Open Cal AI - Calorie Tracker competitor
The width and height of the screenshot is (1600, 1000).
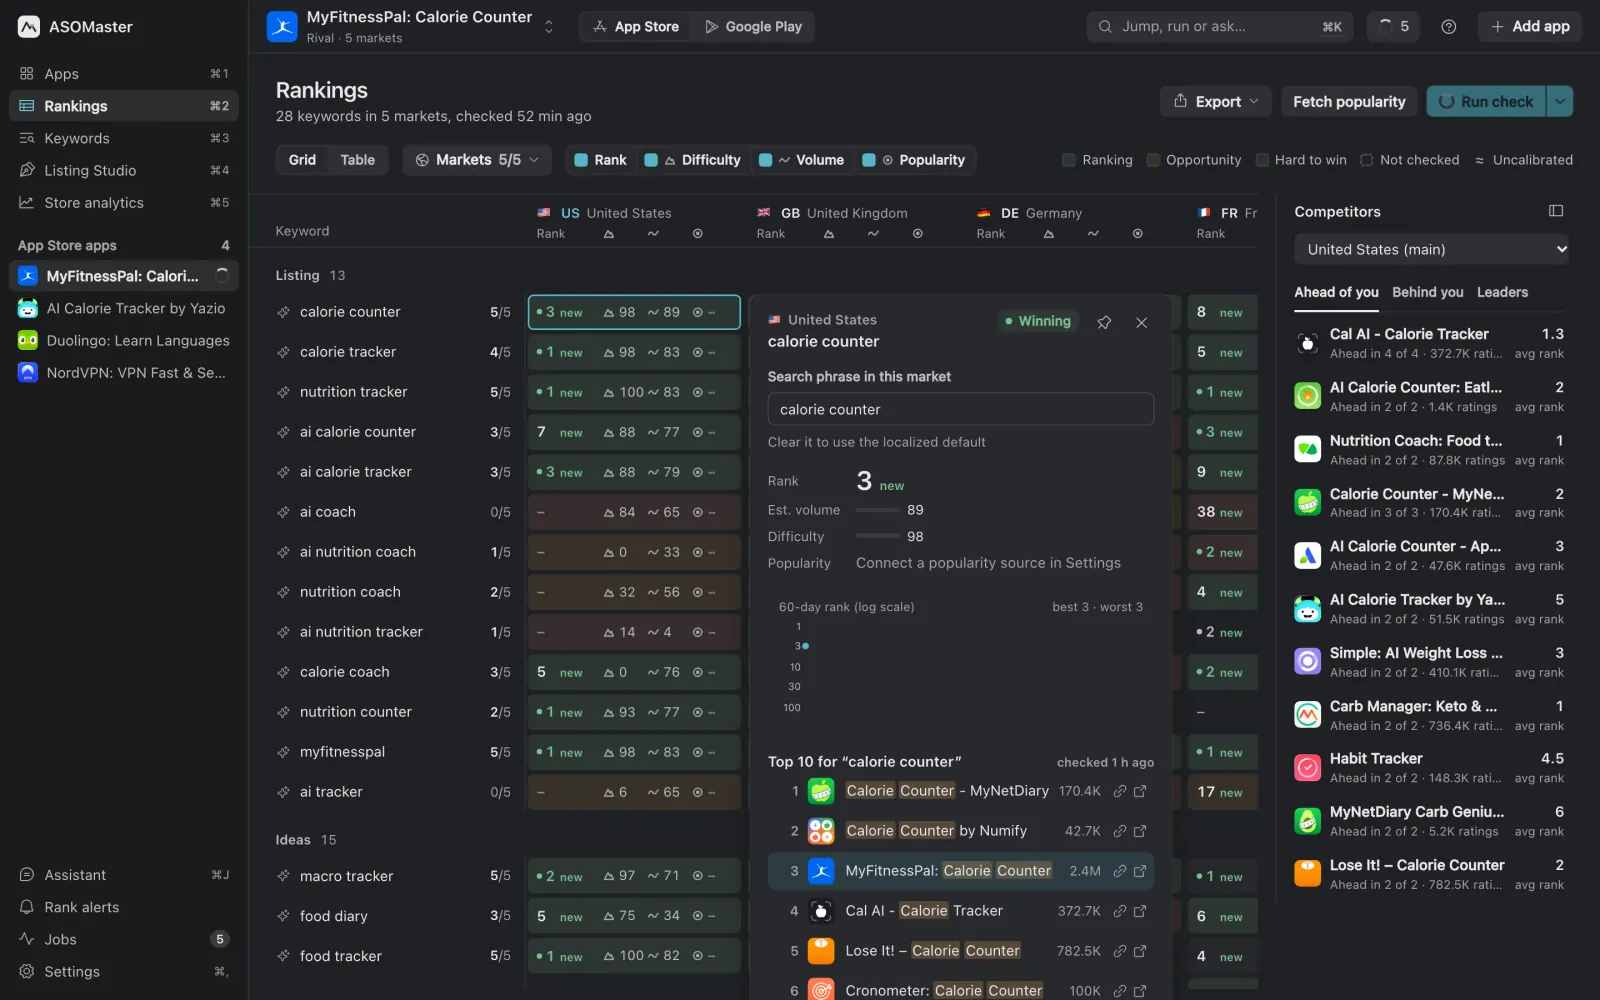tap(1430, 343)
